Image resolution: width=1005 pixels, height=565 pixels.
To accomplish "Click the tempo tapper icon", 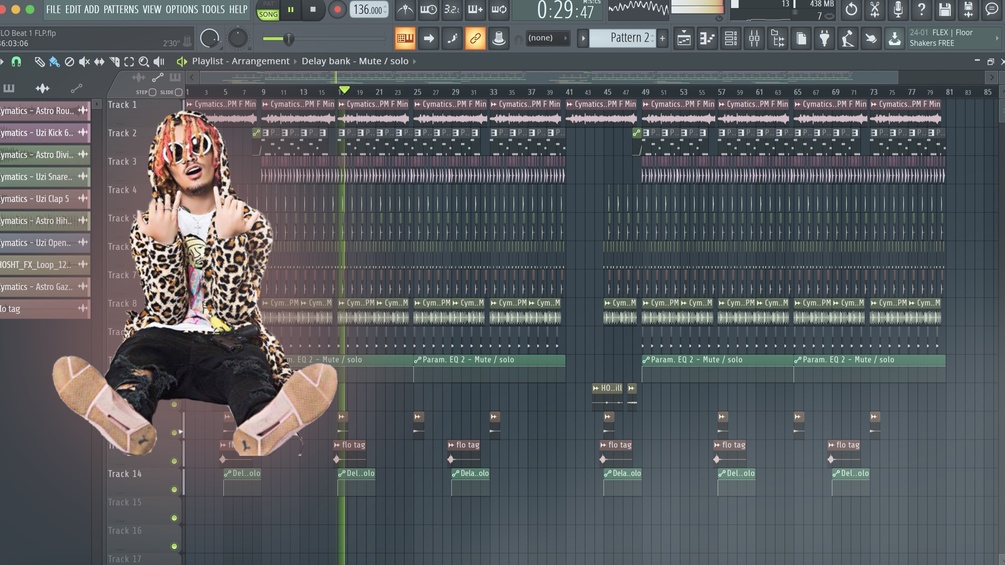I will point(847,38).
